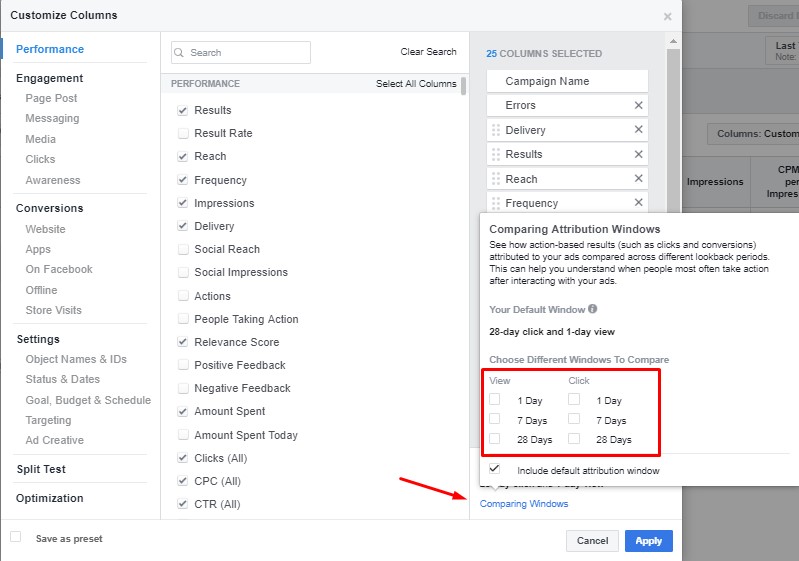Remove the Results column with its X
Screen dimensions: 799x561
pos(638,154)
